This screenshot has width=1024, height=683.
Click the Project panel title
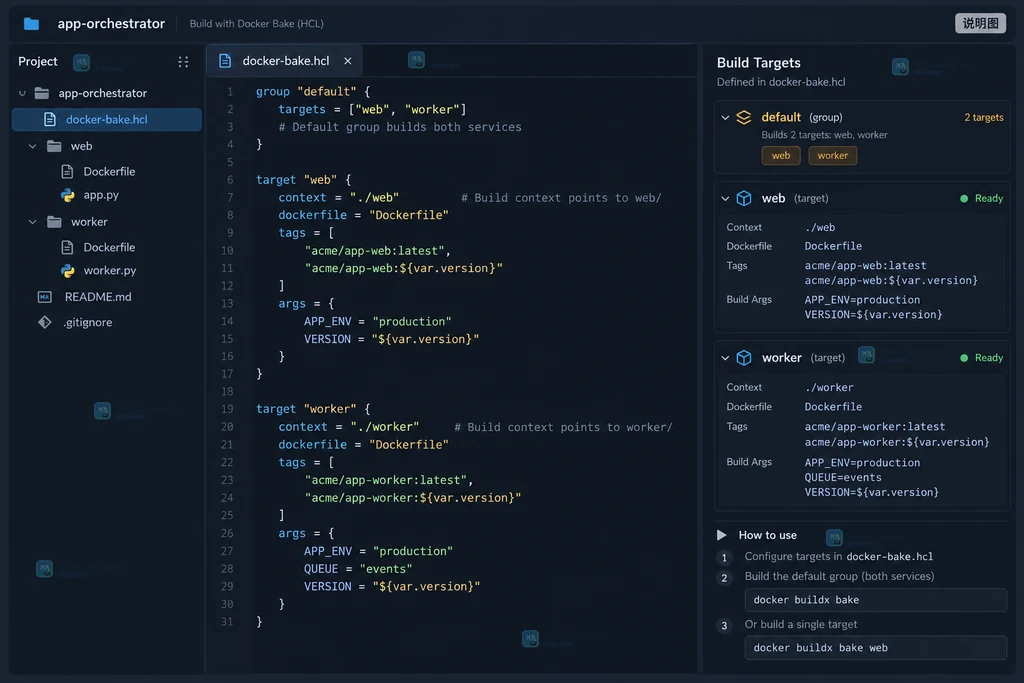click(38, 61)
